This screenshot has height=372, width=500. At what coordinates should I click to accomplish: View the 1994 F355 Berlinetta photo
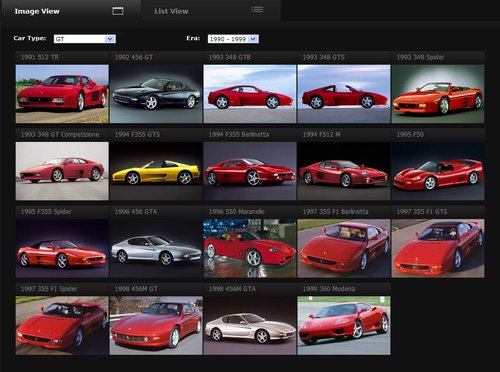pos(250,171)
